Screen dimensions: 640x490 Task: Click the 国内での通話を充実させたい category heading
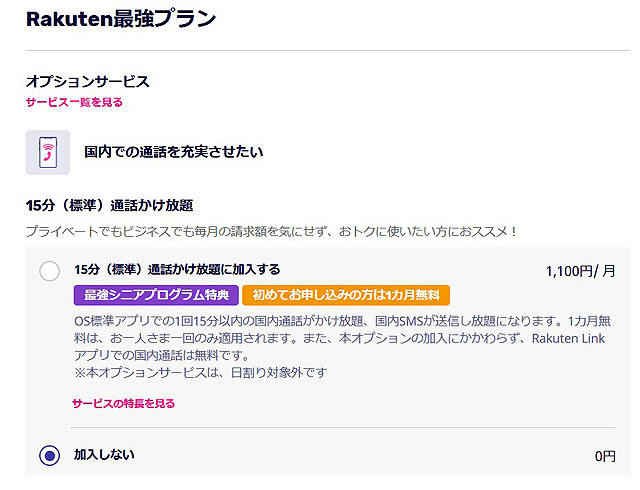tap(174, 153)
